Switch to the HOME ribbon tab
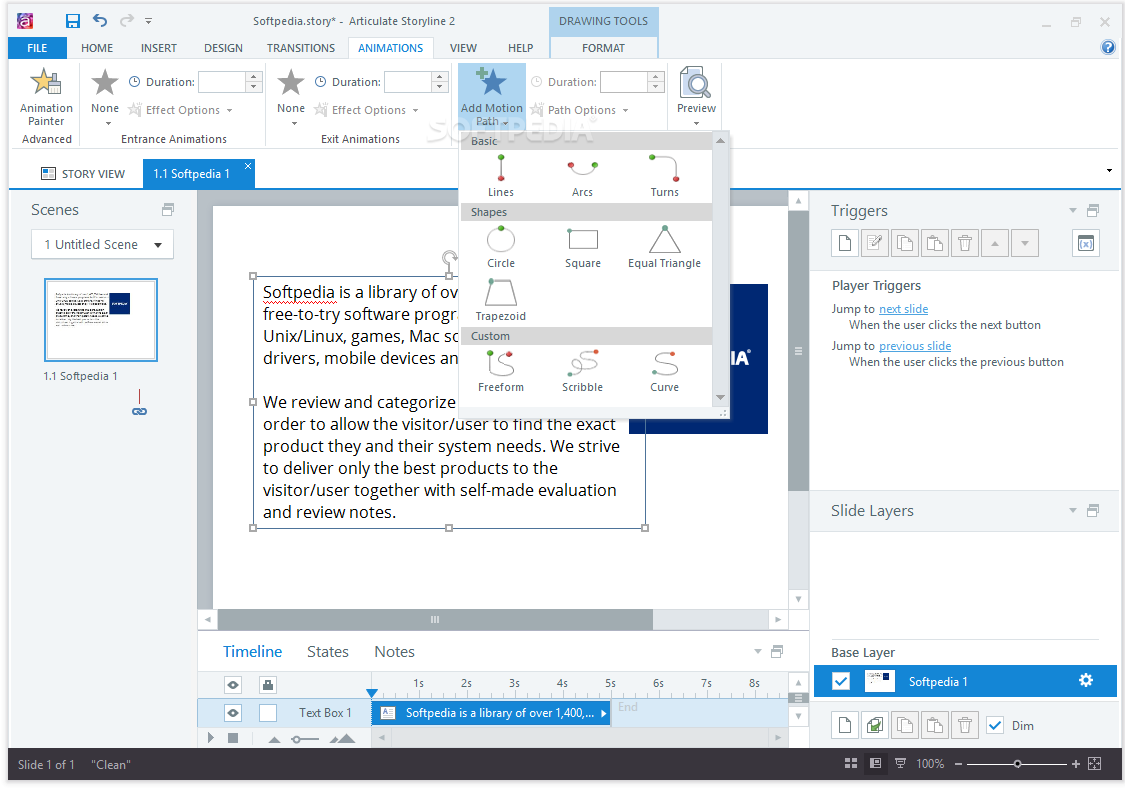 click(x=97, y=48)
